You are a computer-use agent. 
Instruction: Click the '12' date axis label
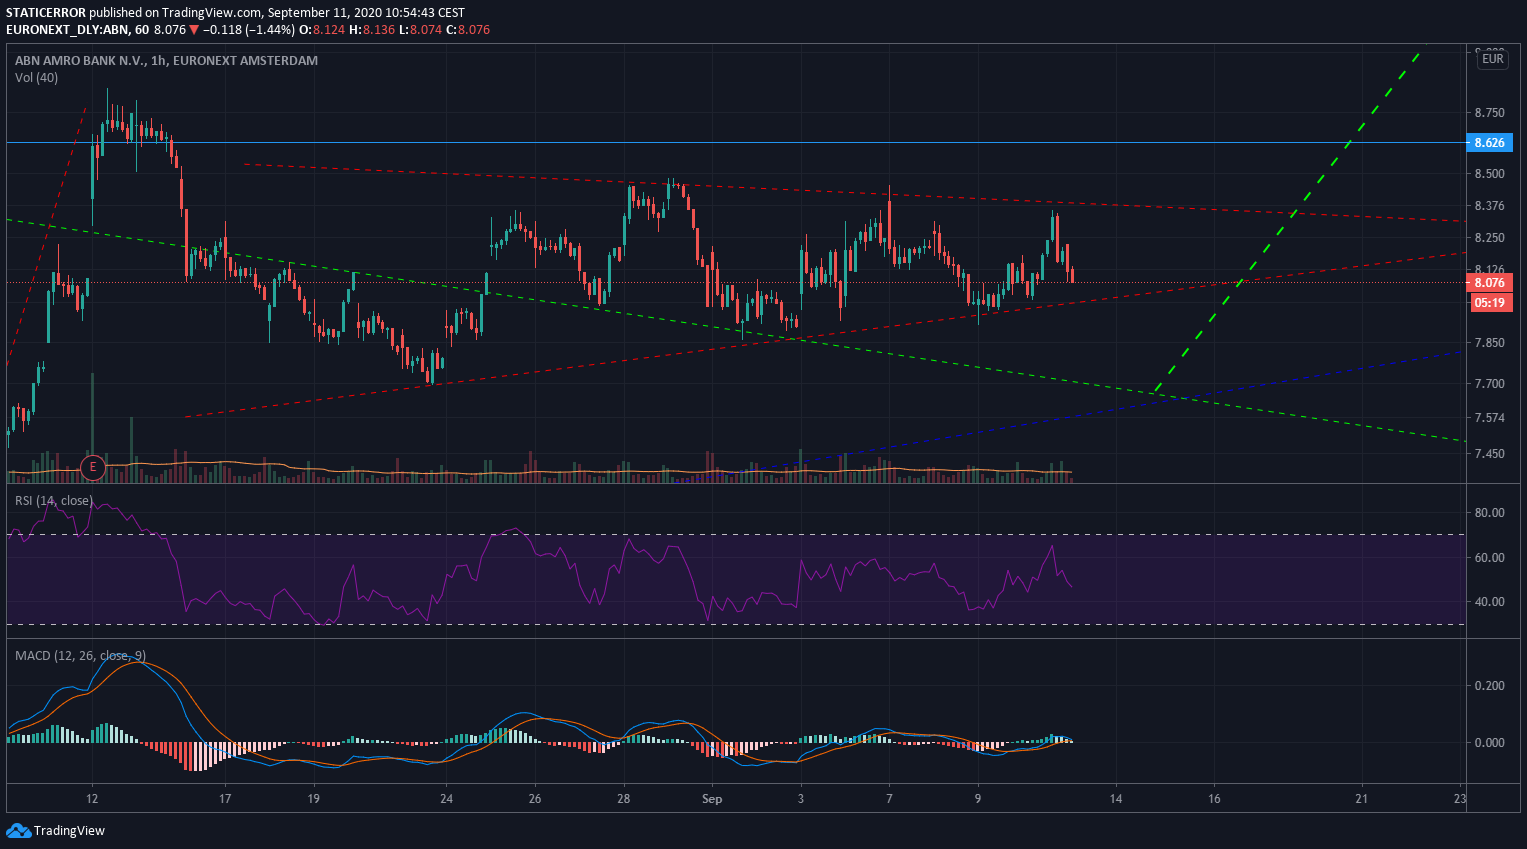click(92, 799)
